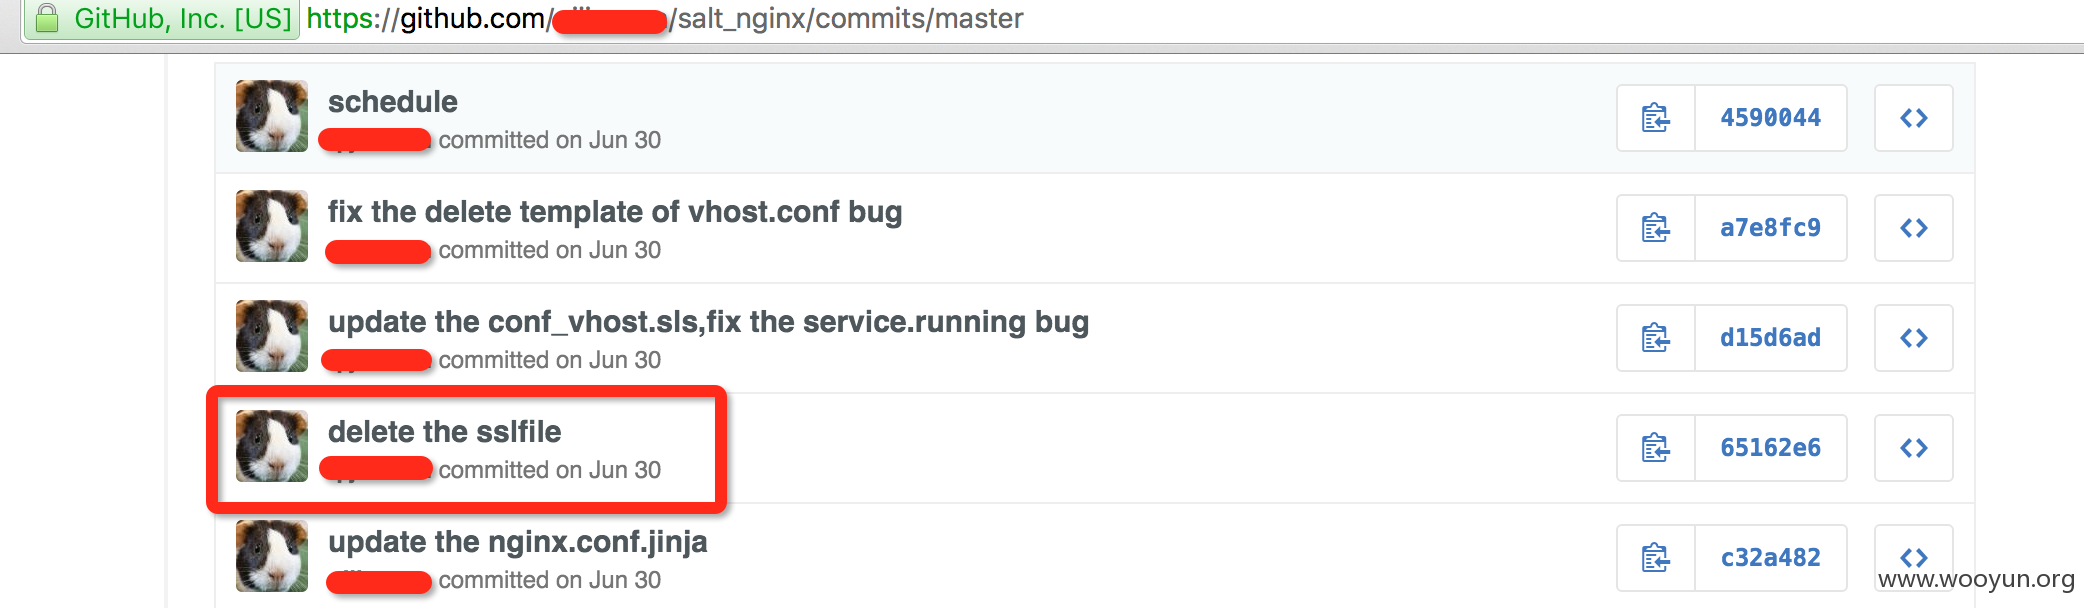Open commit hash 65162e6
This screenshot has width=2084, height=608.
(x=1771, y=448)
